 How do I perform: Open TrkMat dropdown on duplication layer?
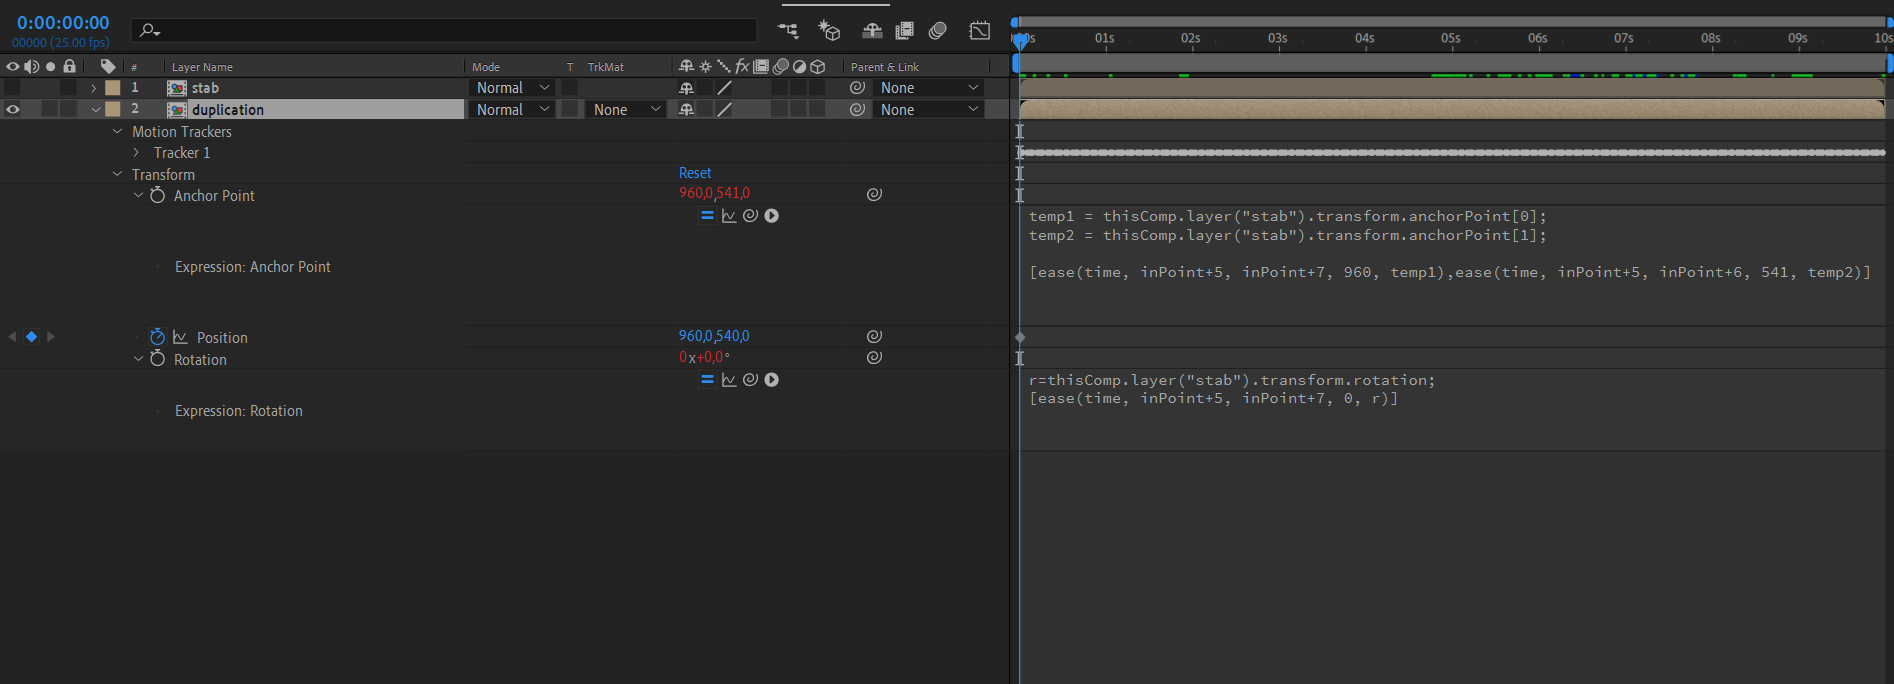click(626, 110)
